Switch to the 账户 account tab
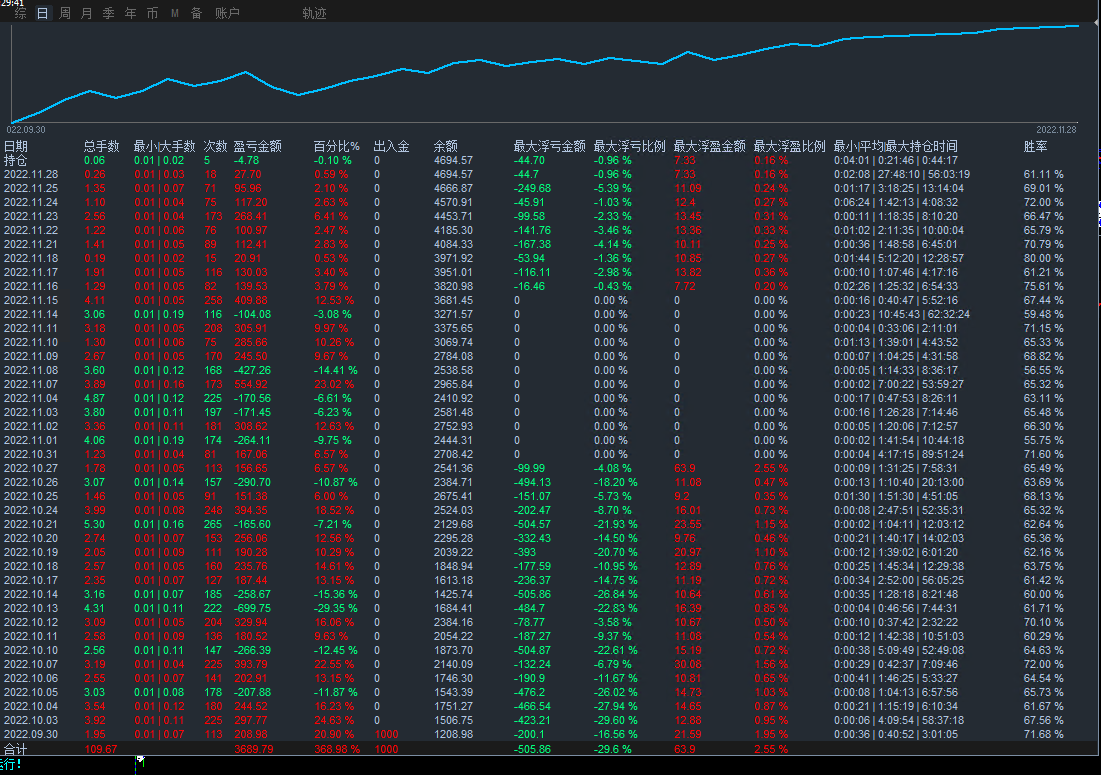 [227, 13]
